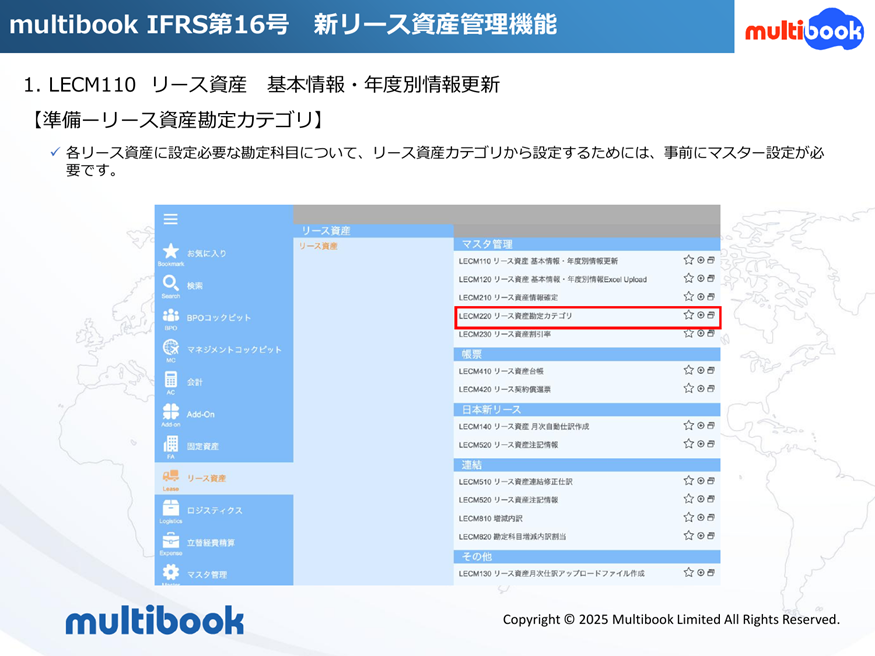Open LECM120 基本情報・年度別情報Excel Upload

552,279
